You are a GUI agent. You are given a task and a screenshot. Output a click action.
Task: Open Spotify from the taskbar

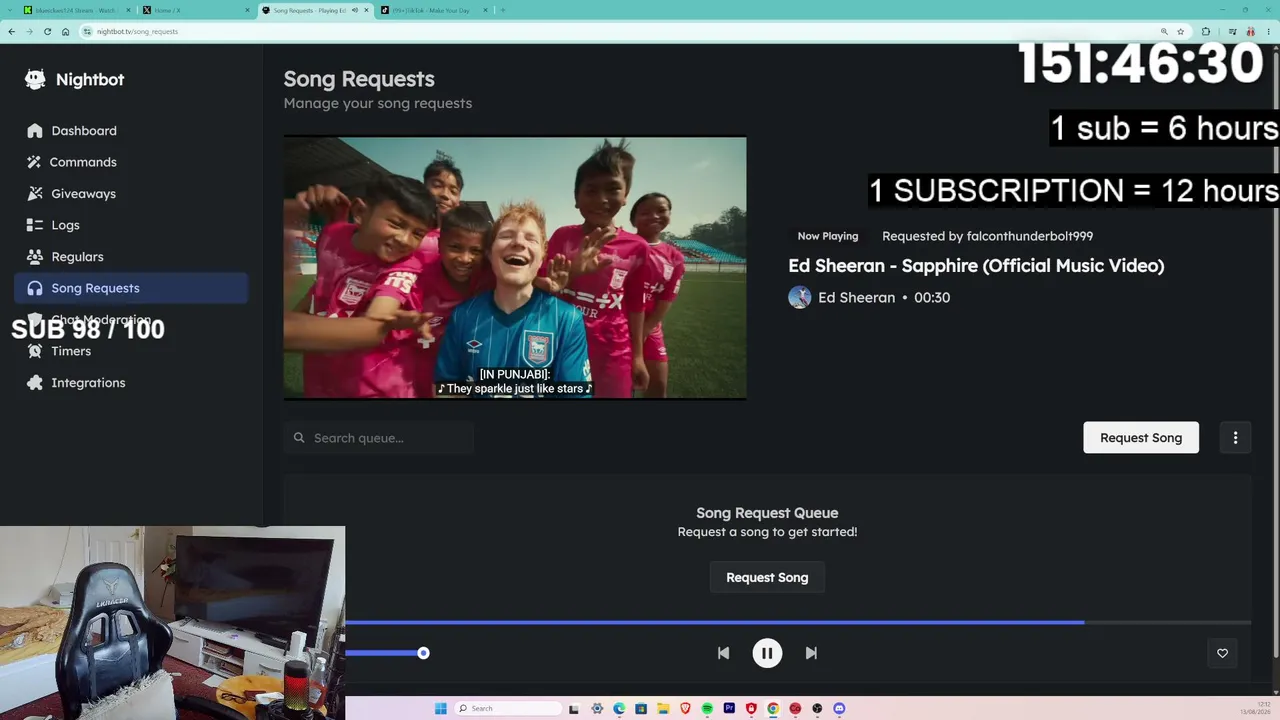click(707, 709)
